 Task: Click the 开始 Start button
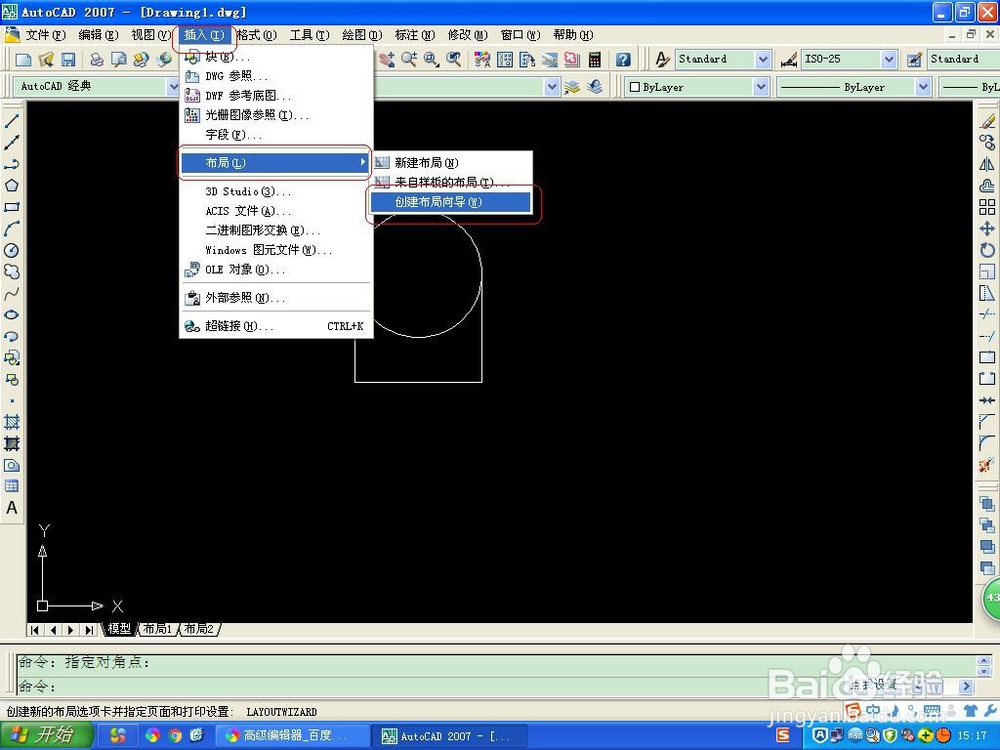point(47,735)
